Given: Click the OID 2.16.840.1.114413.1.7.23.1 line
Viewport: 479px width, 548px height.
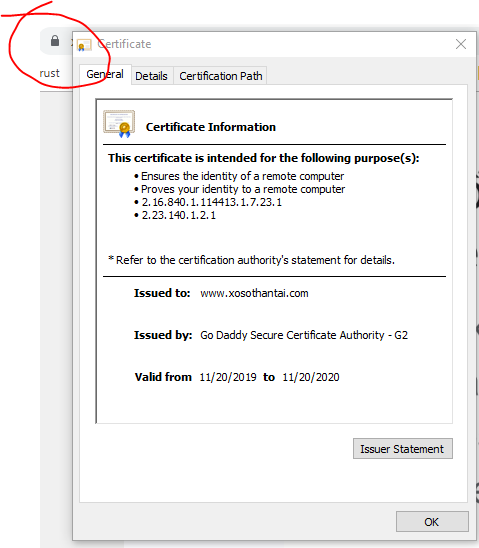Looking at the screenshot, I should click(211, 202).
